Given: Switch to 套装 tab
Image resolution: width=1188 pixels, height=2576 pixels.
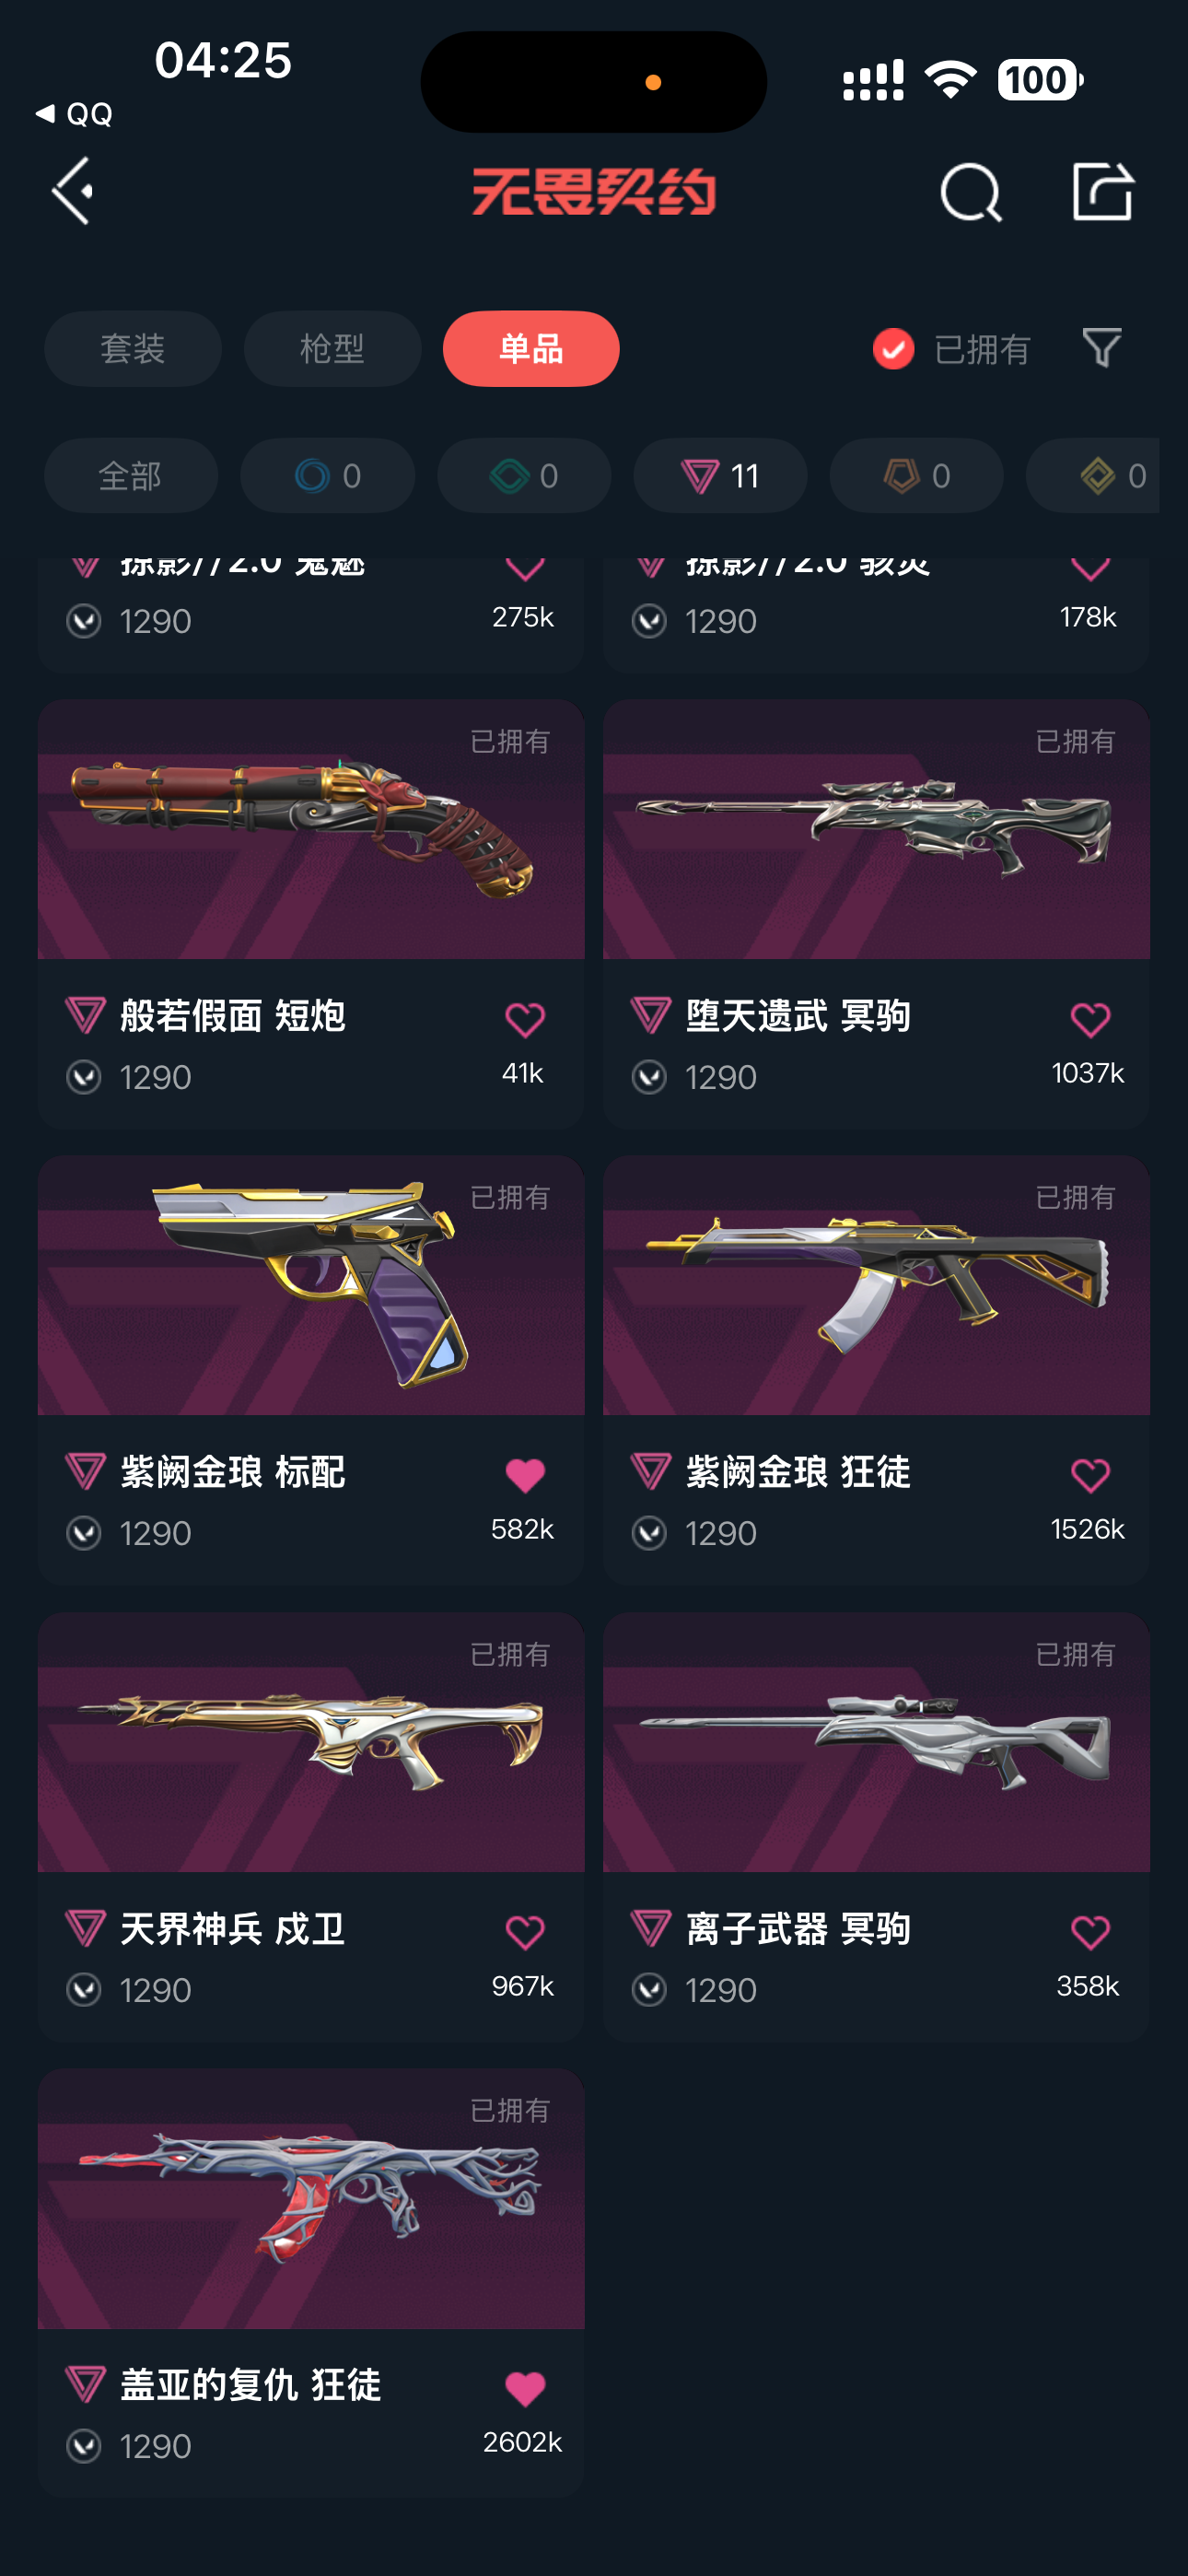Looking at the screenshot, I should (133, 349).
